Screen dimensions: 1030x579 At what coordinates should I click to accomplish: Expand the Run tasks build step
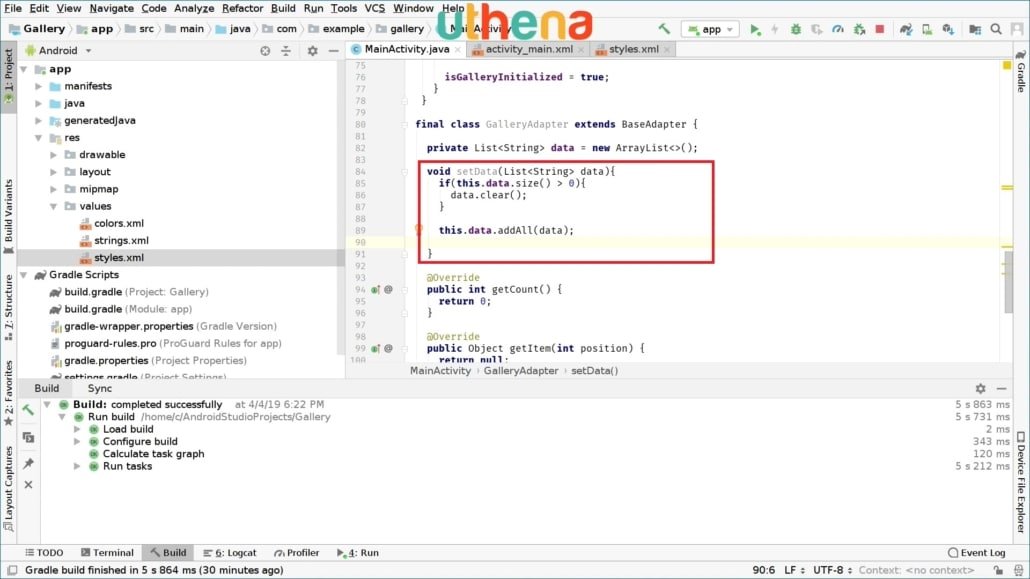pos(77,466)
